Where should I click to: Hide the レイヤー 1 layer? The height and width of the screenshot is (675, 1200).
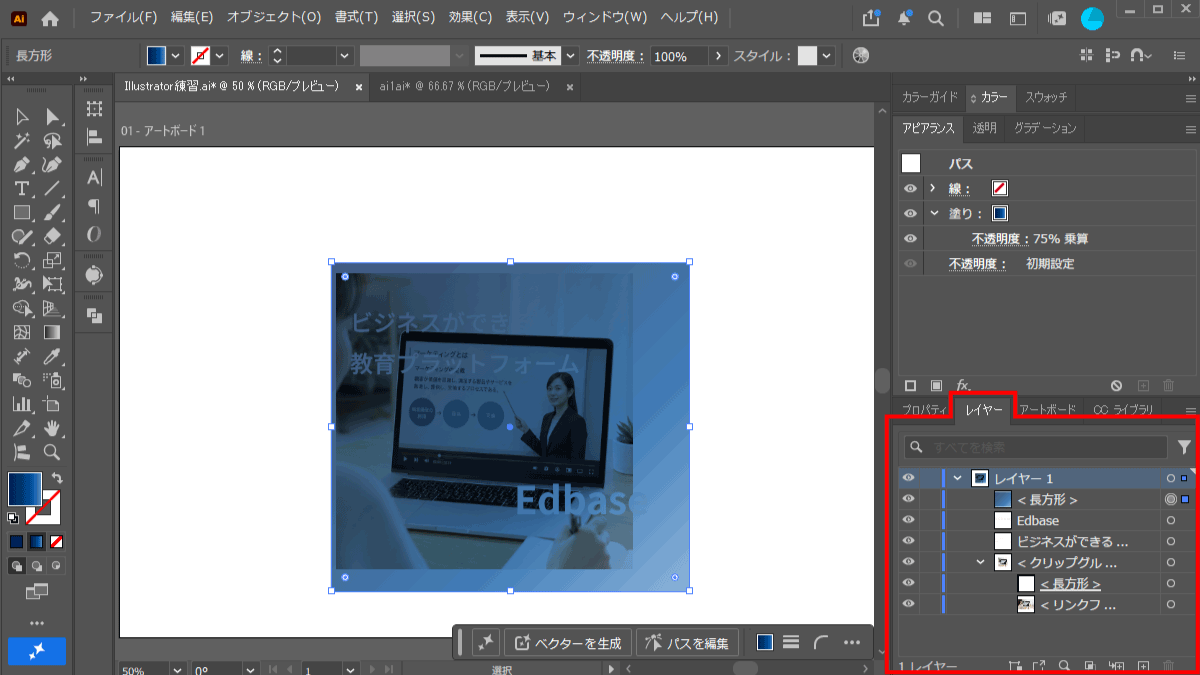pos(909,478)
